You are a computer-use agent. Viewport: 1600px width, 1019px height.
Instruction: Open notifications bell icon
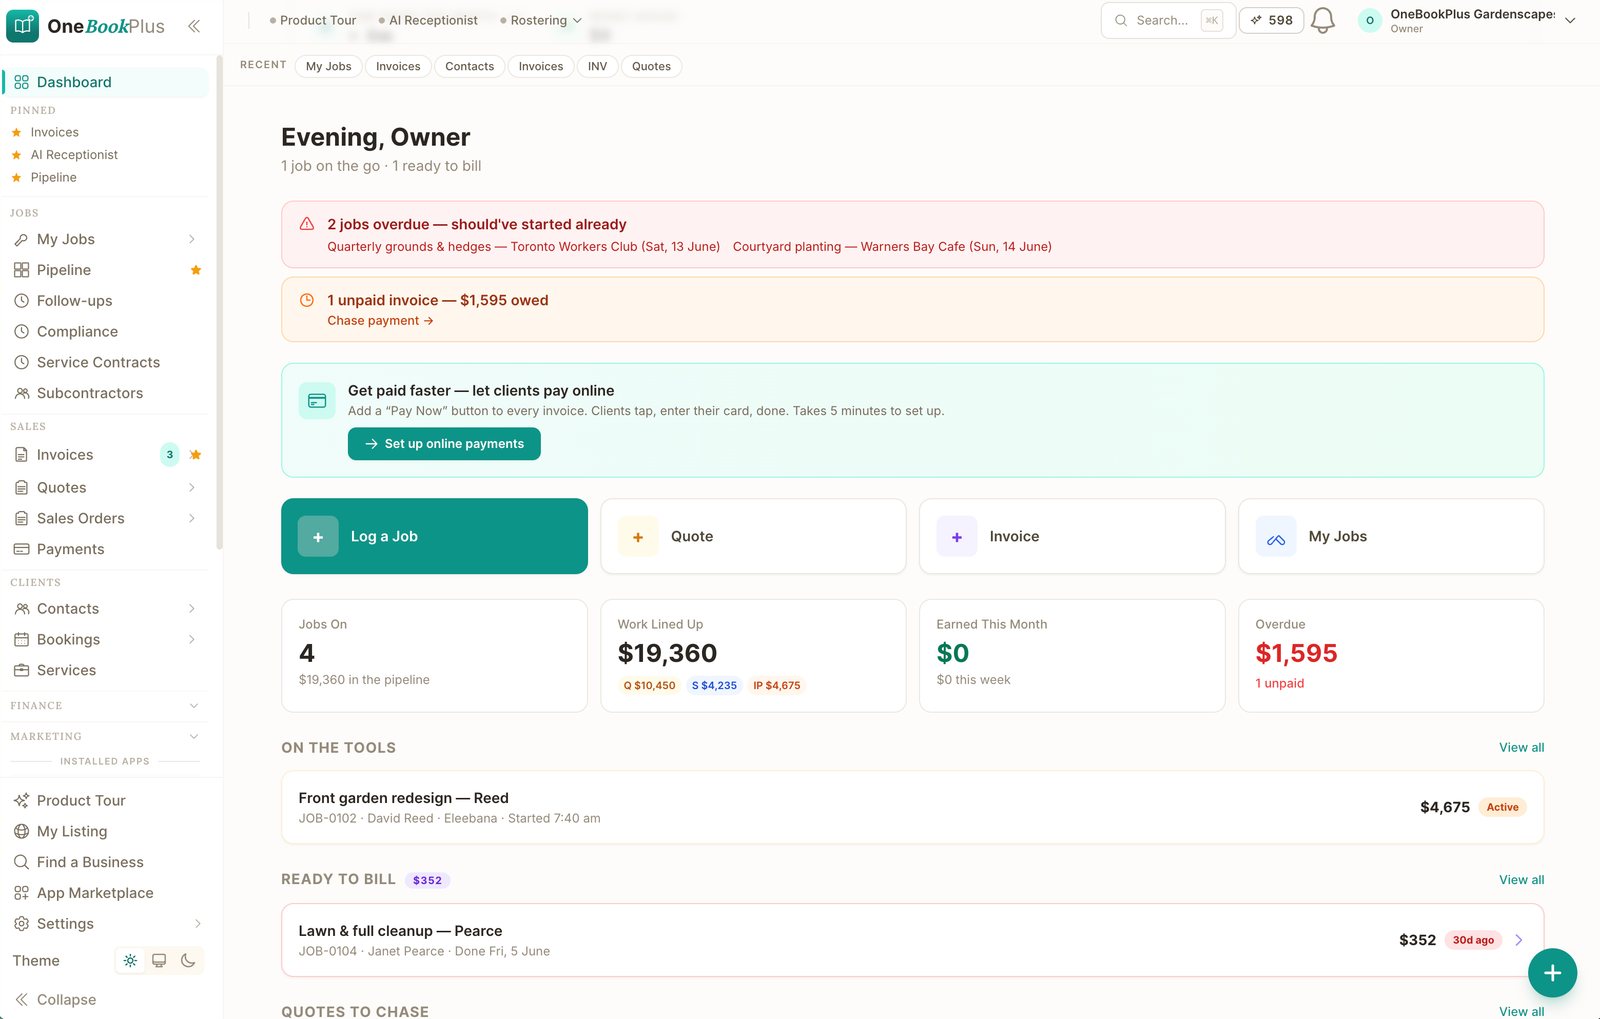click(1322, 20)
